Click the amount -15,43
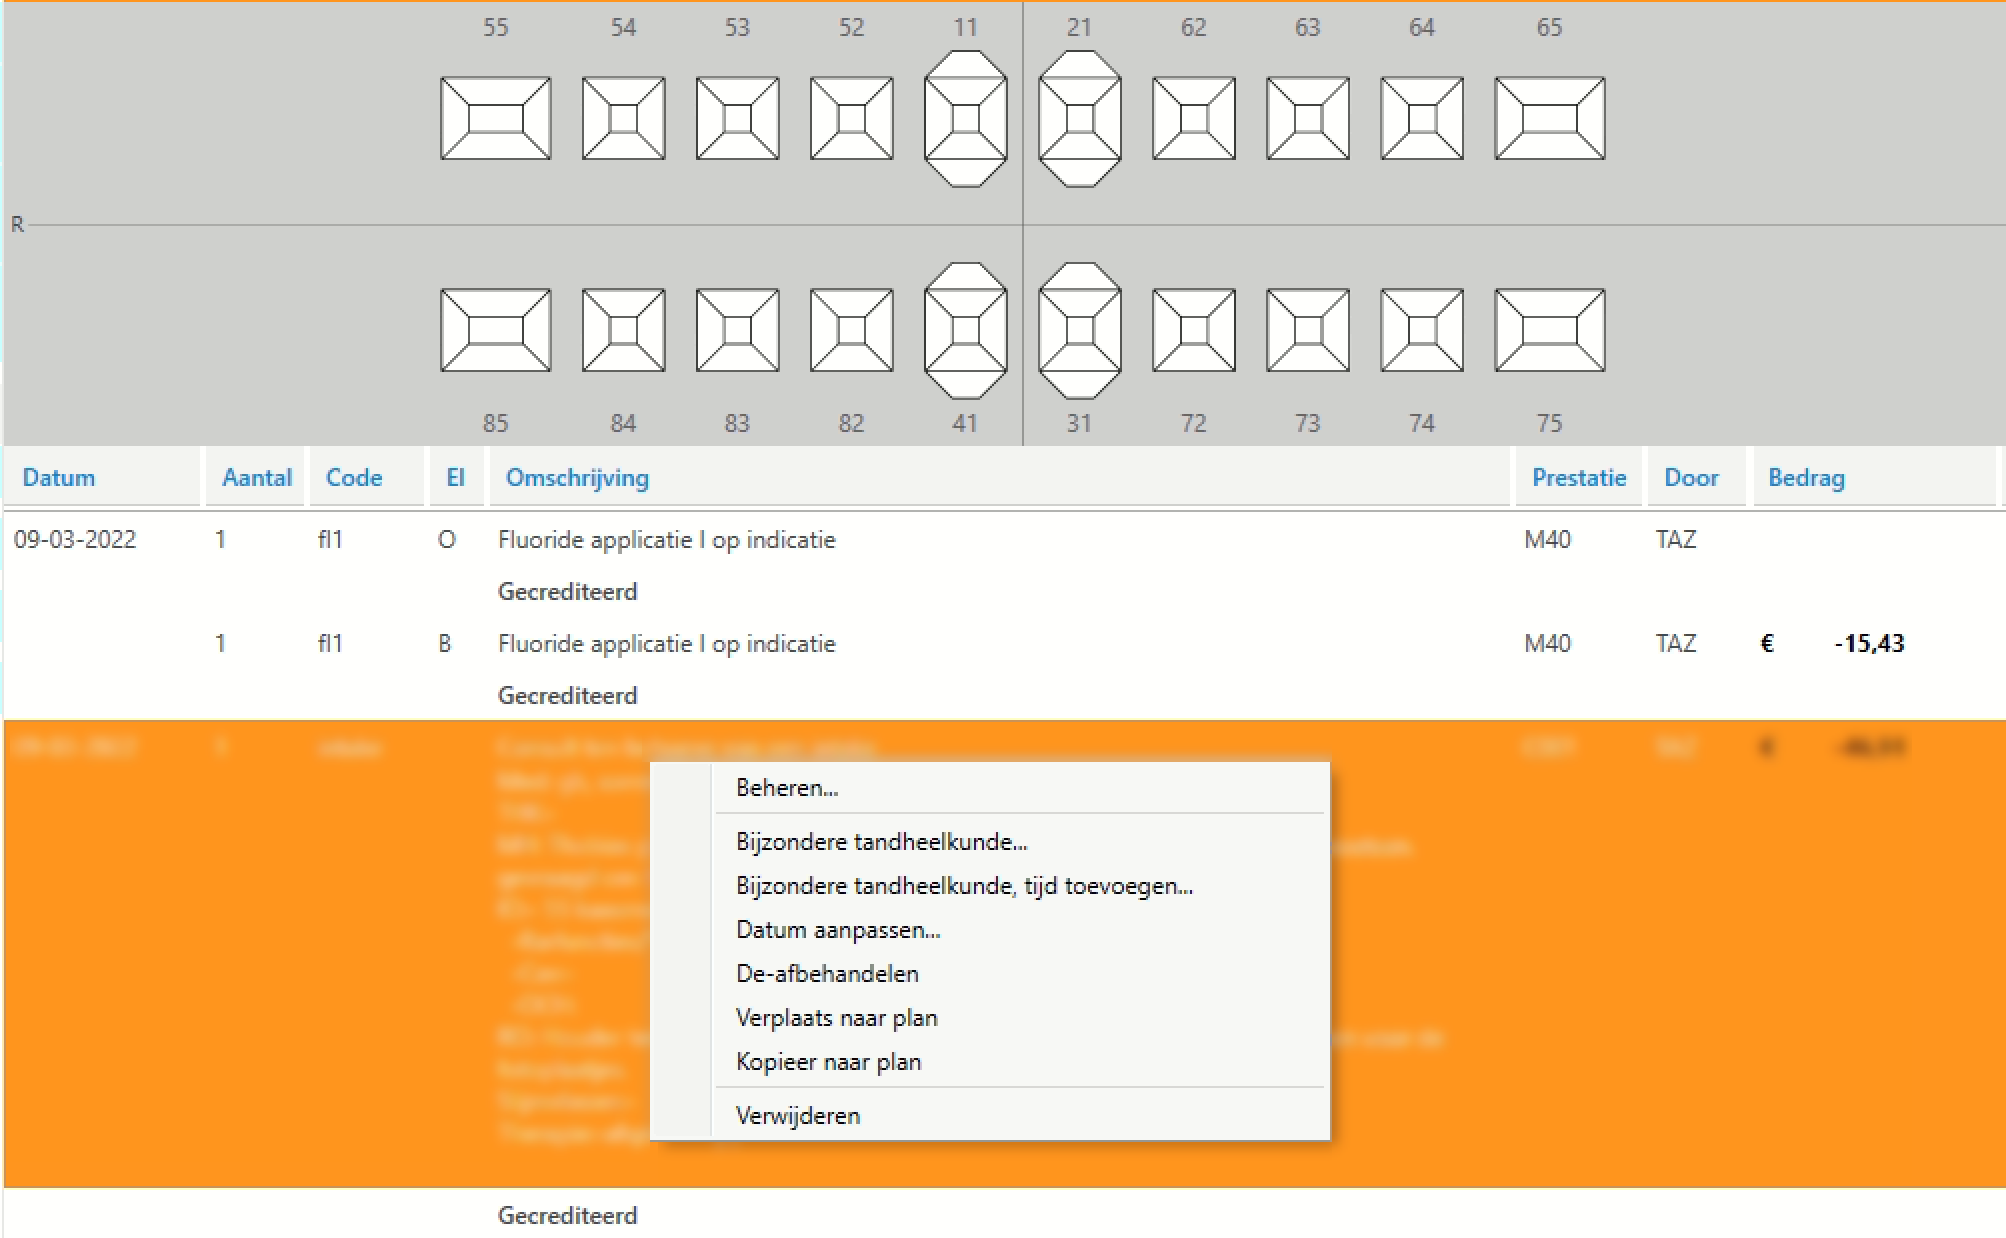The width and height of the screenshot is (2006, 1238). (x=1869, y=644)
